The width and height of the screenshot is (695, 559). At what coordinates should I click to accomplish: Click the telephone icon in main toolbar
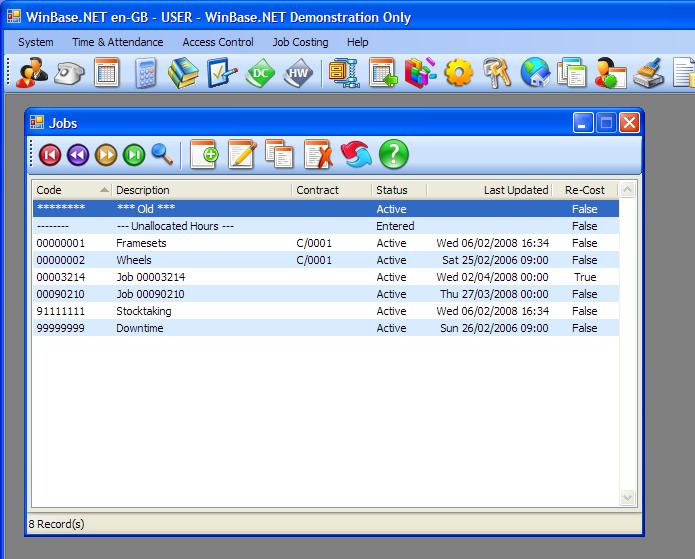click(x=69, y=73)
